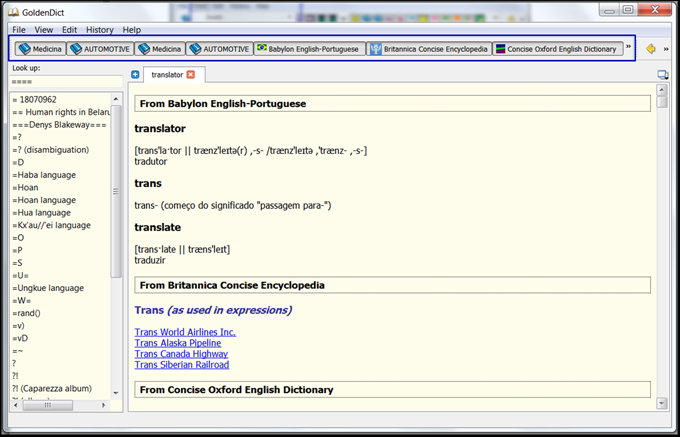Viewport: 680px width, 437px height.
Task: Add a new tab with plus icon
Action: [135, 75]
